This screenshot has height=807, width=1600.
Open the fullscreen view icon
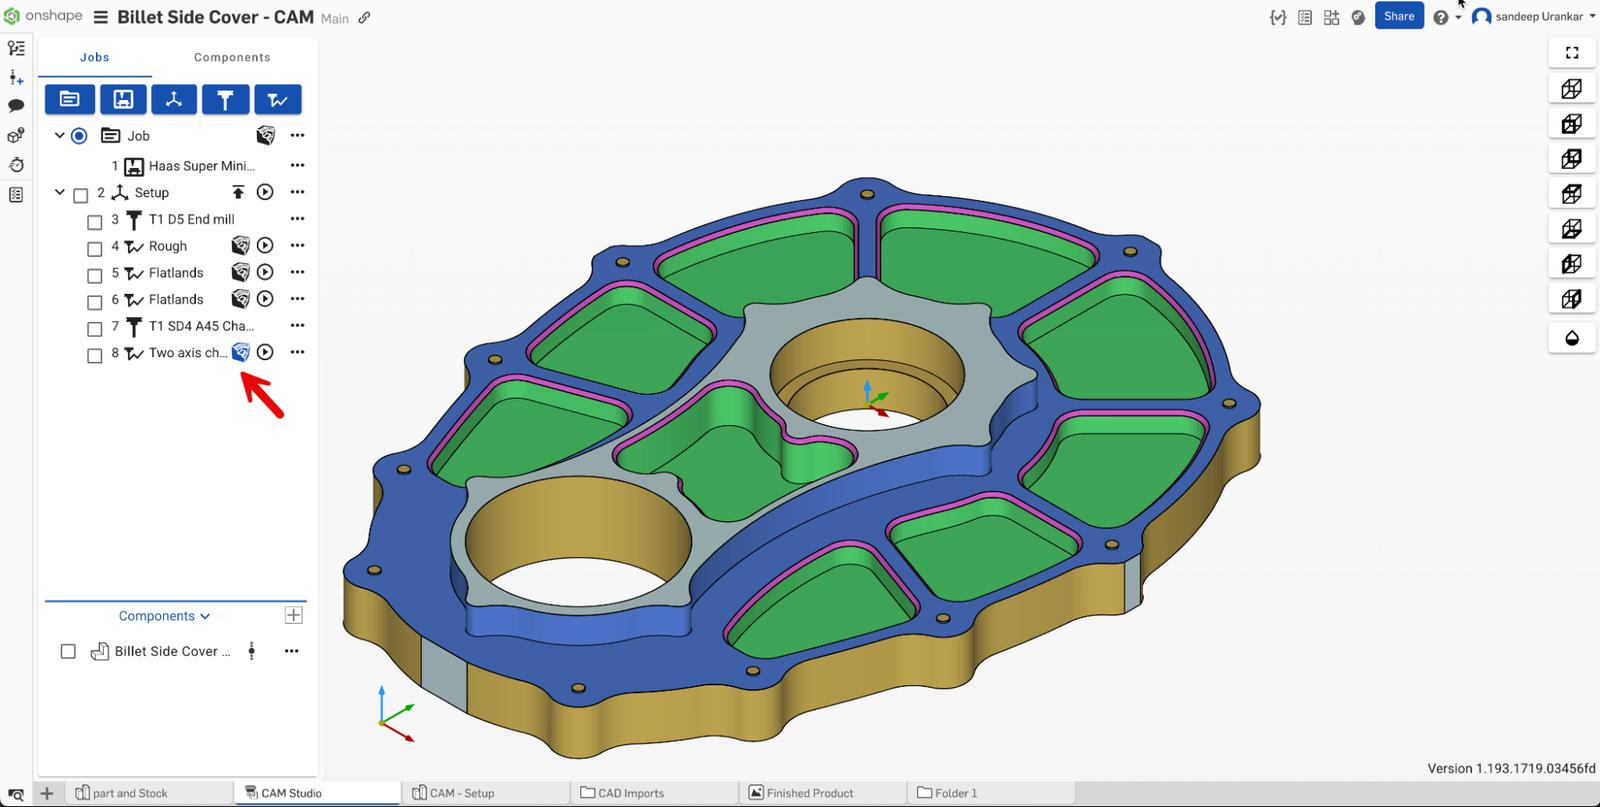1571,53
